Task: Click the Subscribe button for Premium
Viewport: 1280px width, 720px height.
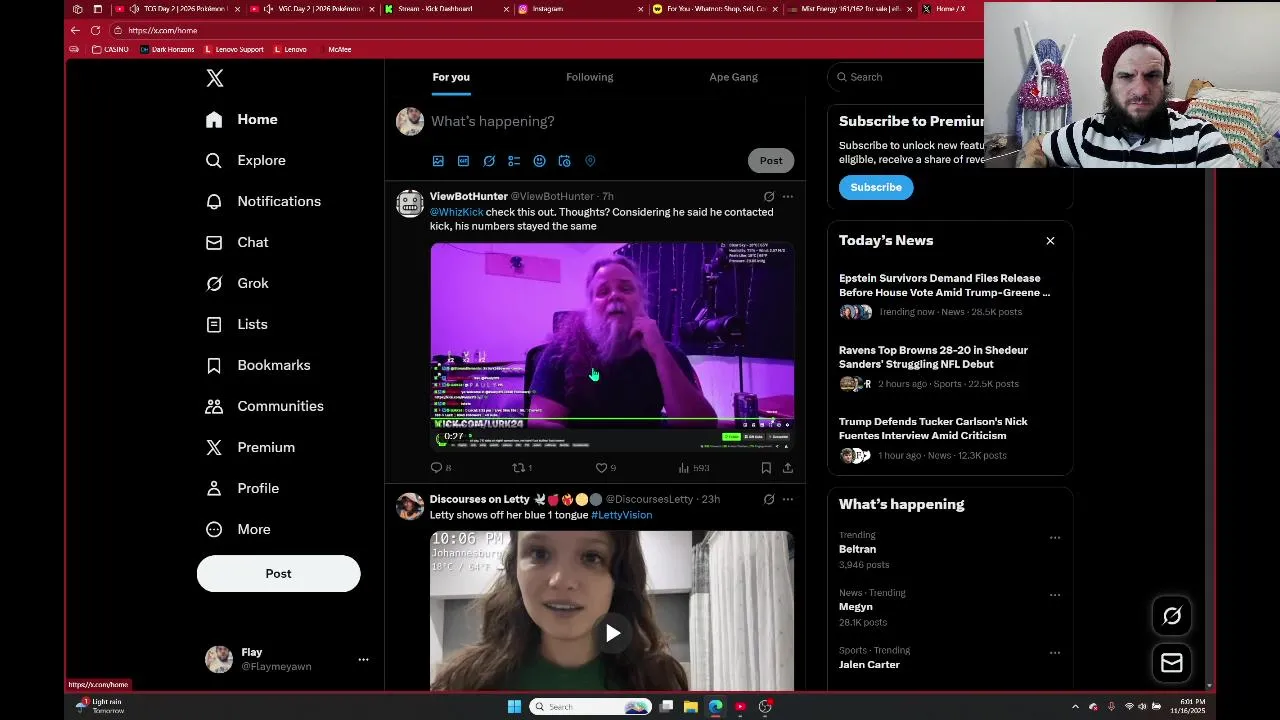Action: 876,187
